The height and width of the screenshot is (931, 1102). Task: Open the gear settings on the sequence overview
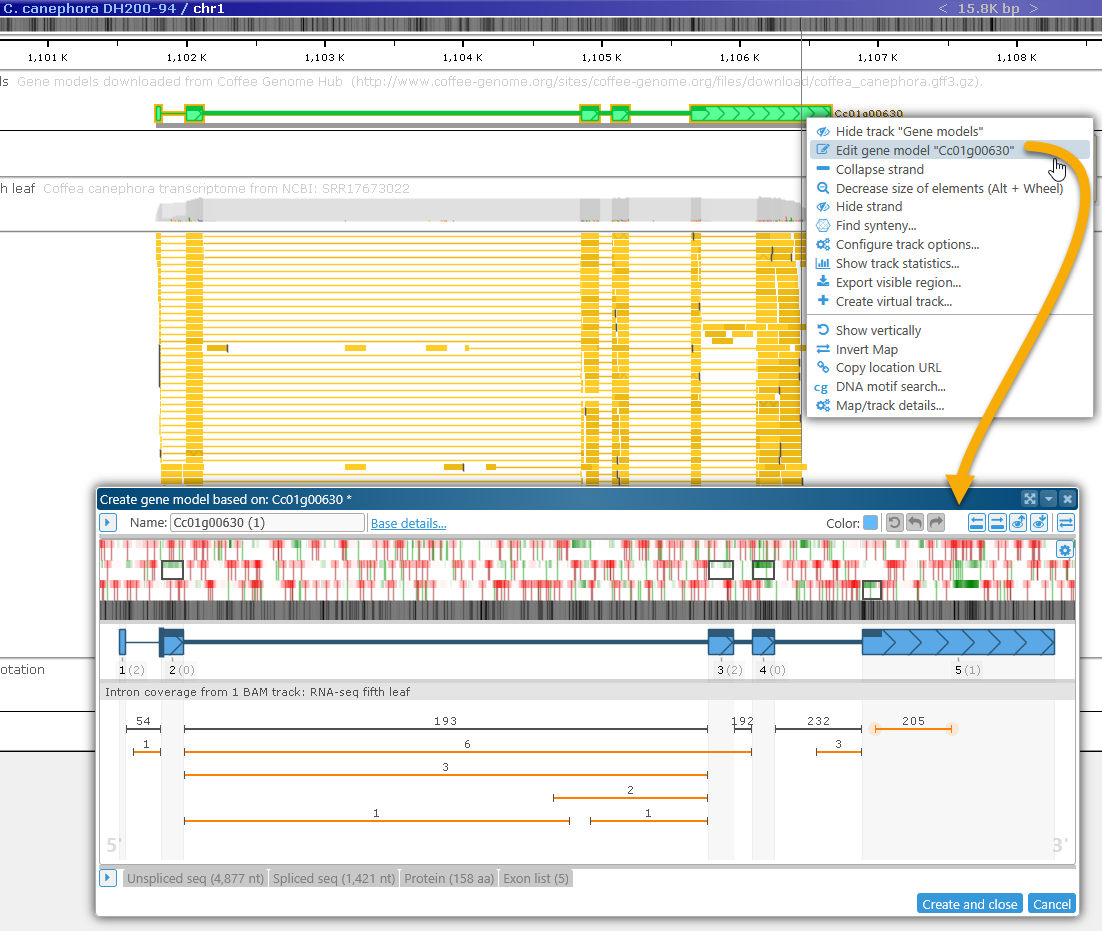click(x=1065, y=550)
